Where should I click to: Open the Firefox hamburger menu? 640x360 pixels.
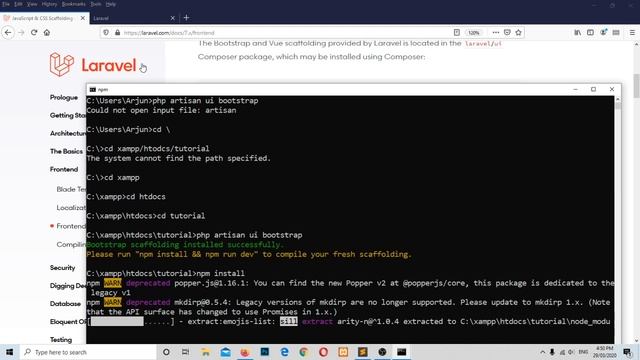[632, 33]
